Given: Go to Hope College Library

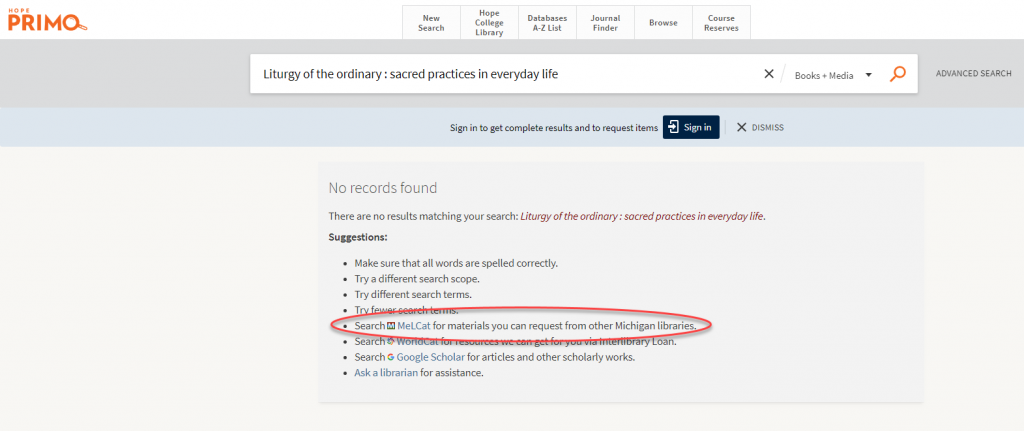Looking at the screenshot, I should pos(489,23).
